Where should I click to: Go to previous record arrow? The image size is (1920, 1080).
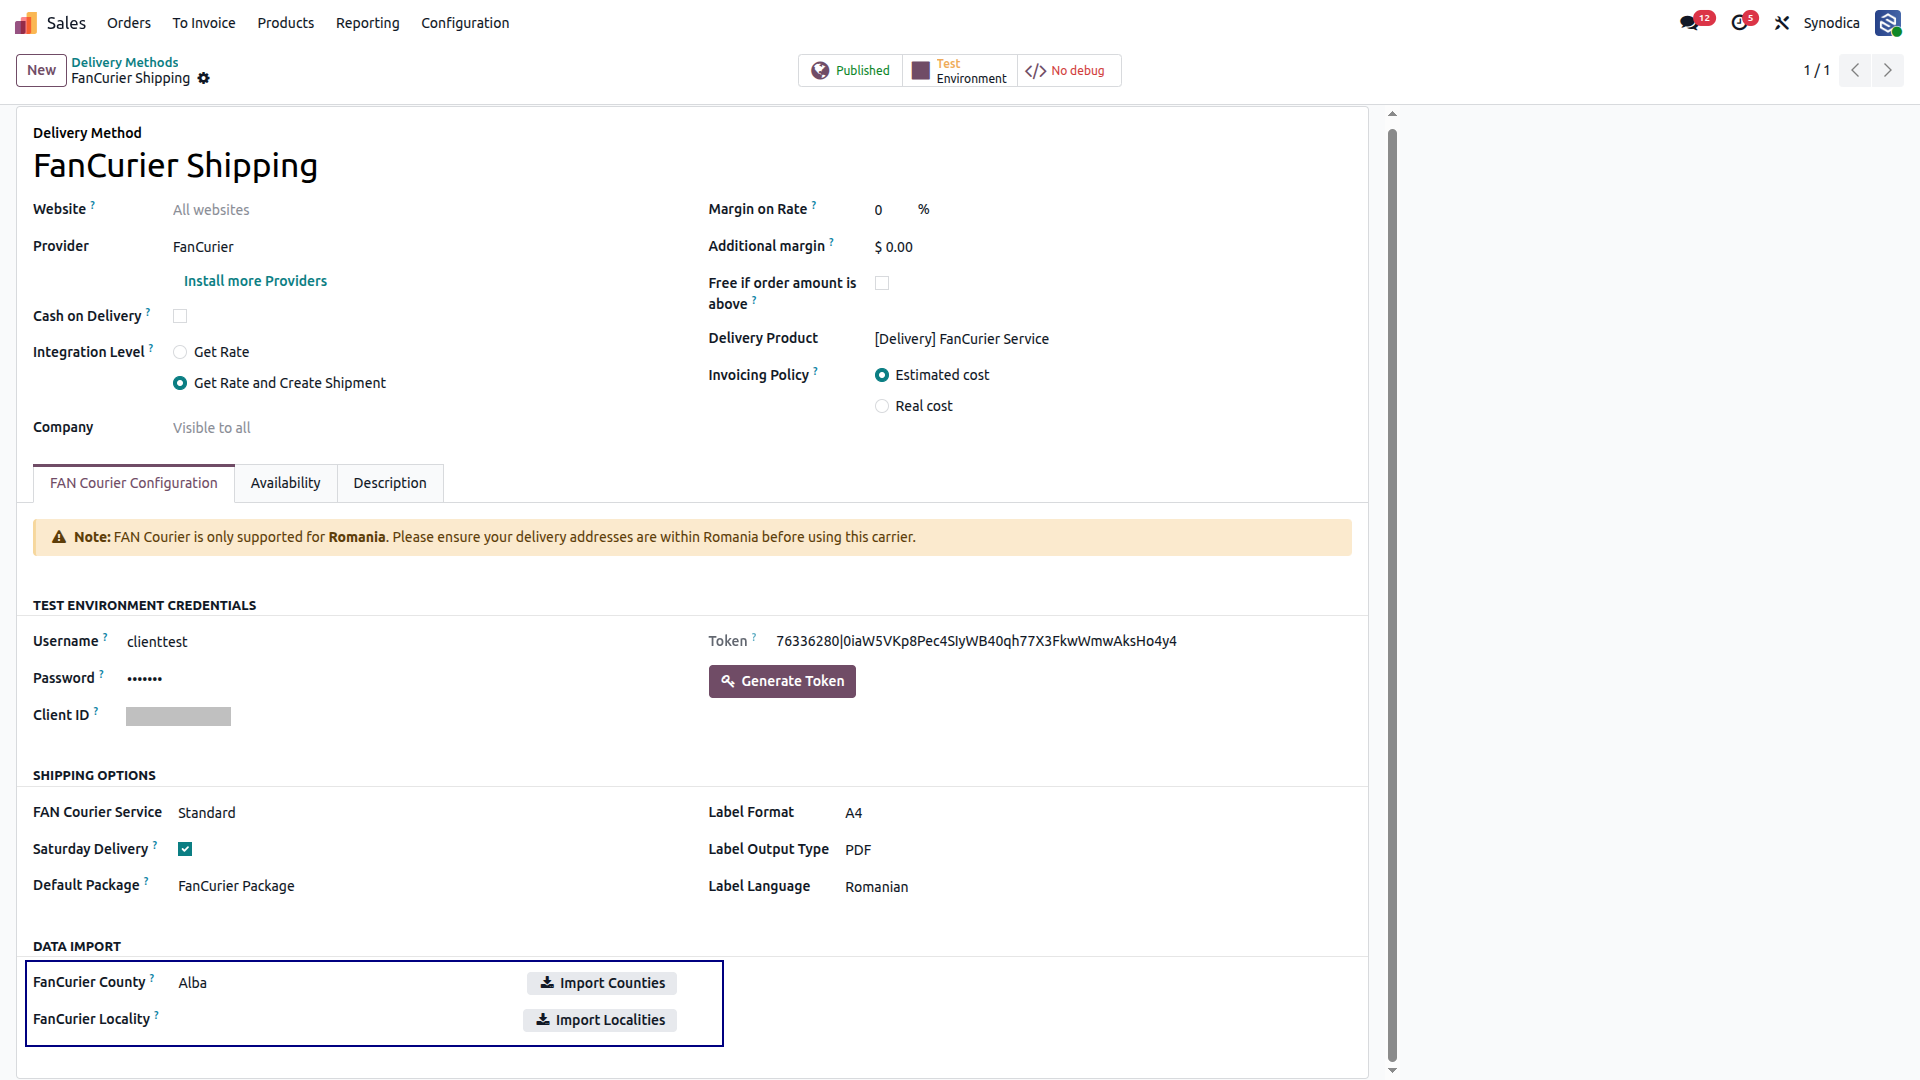click(x=1855, y=70)
